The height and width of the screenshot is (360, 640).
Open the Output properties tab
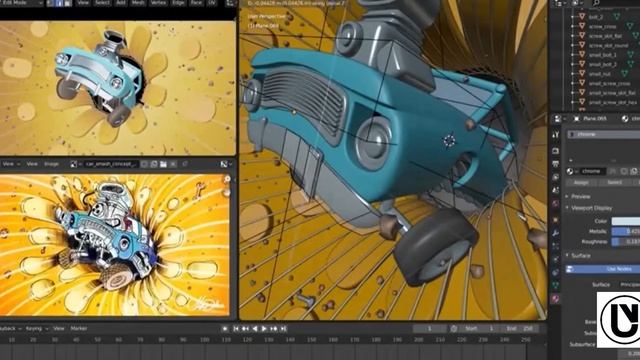556,164
